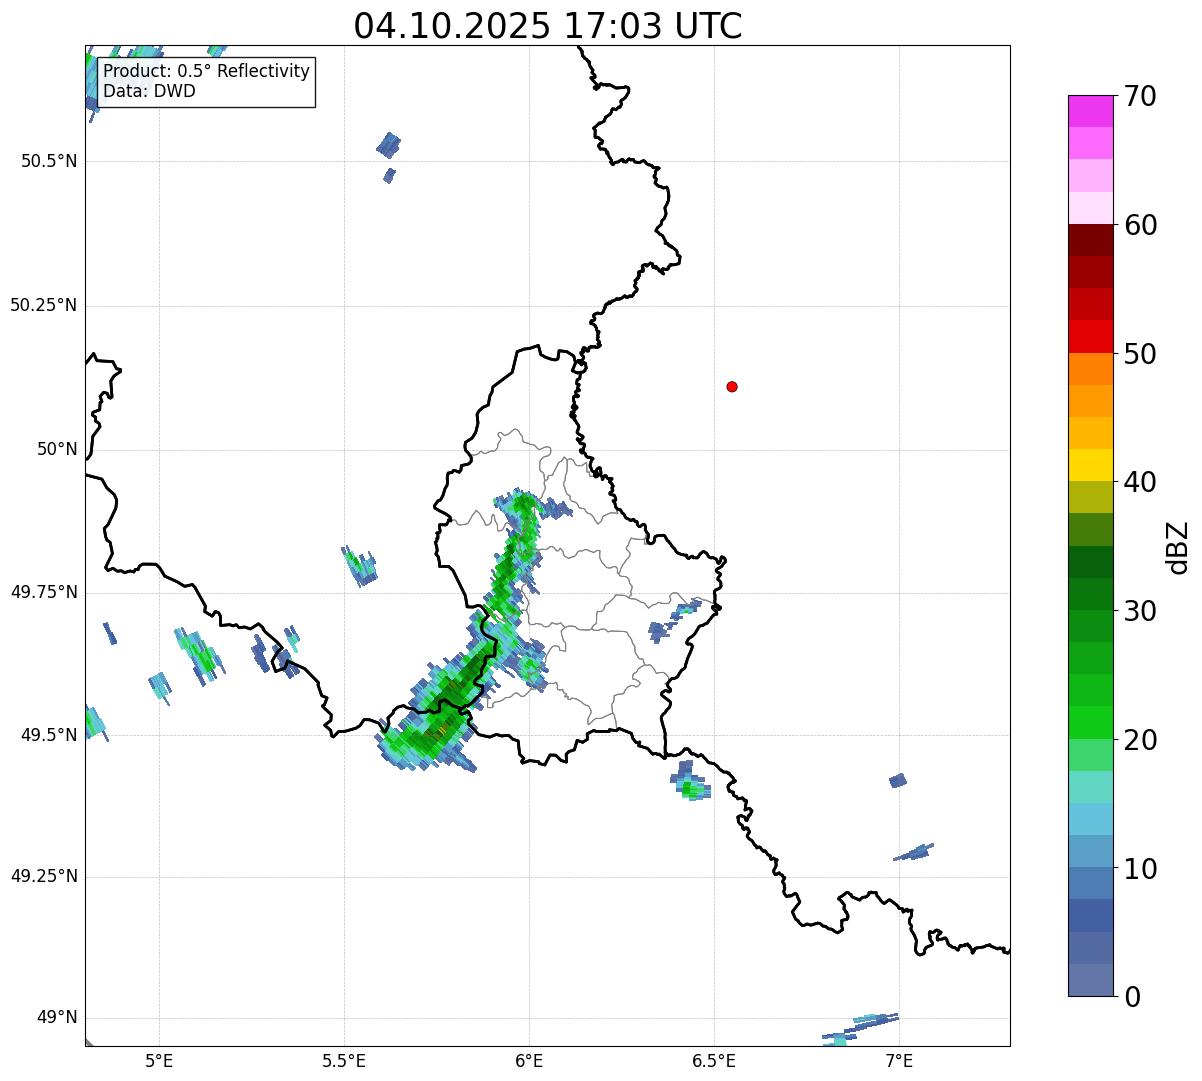
Task: Click the title text 04.10.2025 17:03 UTC
Action: tap(548, 26)
